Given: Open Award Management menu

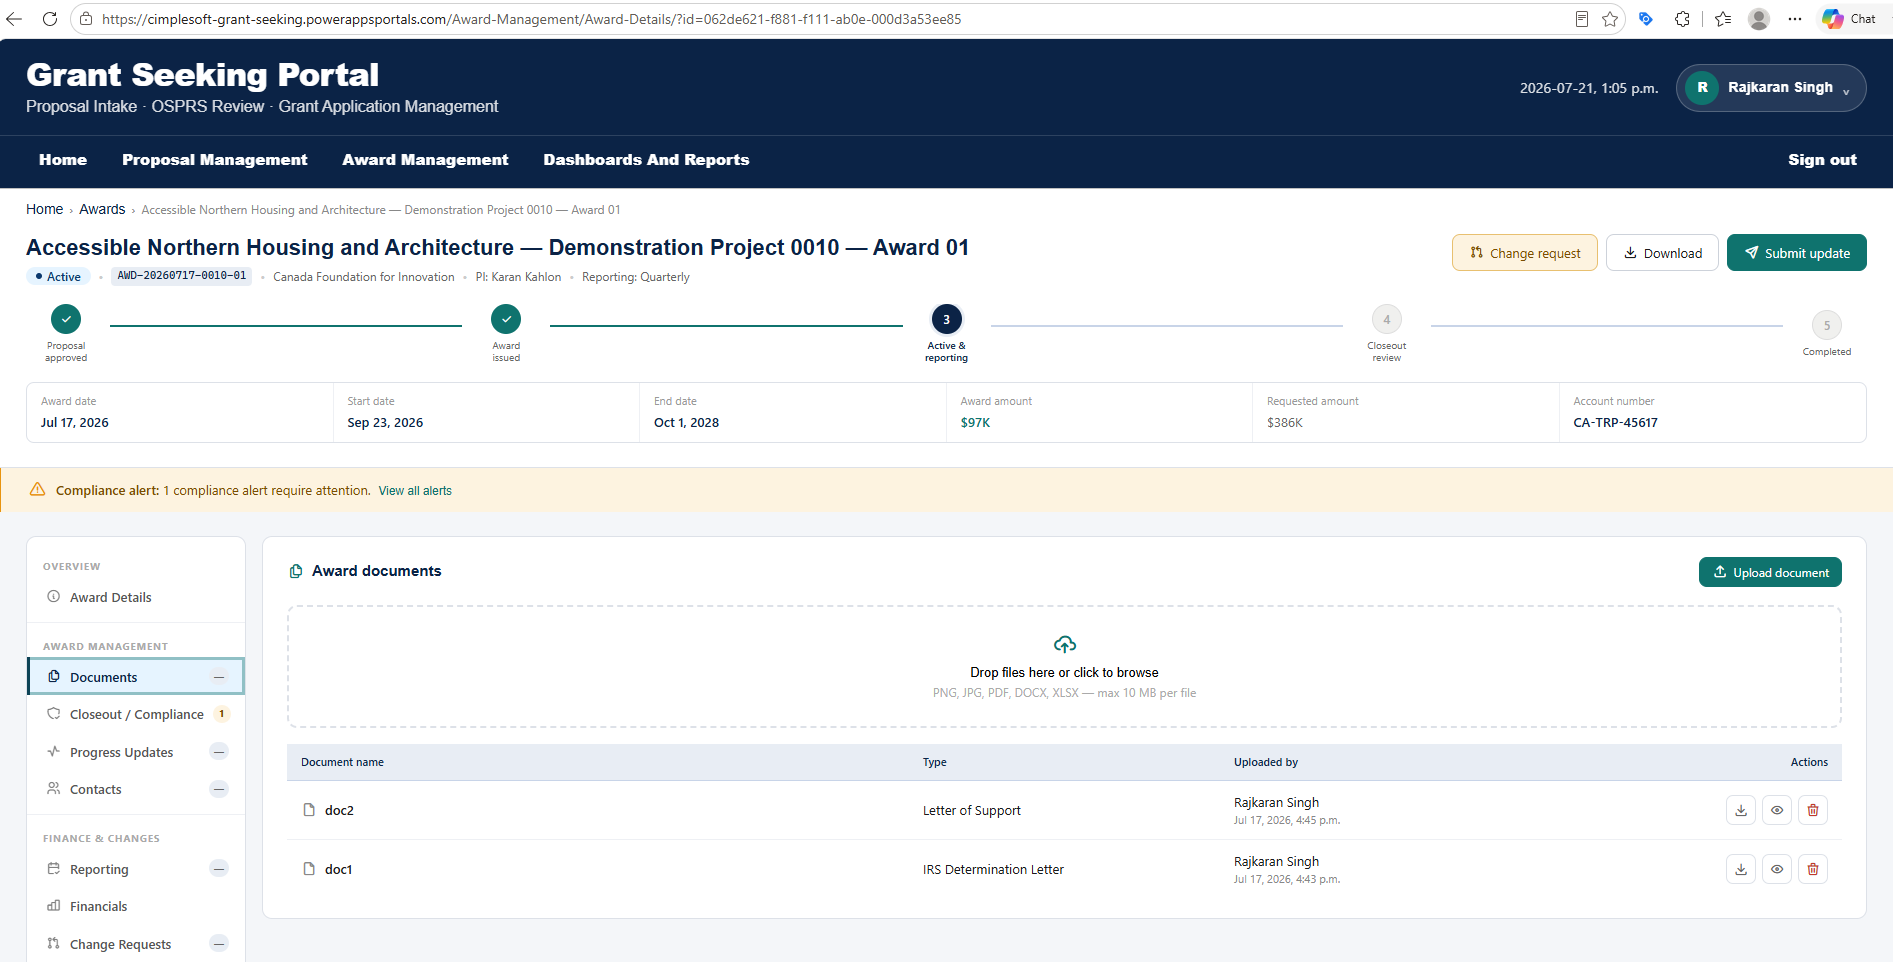Looking at the screenshot, I should point(425,160).
